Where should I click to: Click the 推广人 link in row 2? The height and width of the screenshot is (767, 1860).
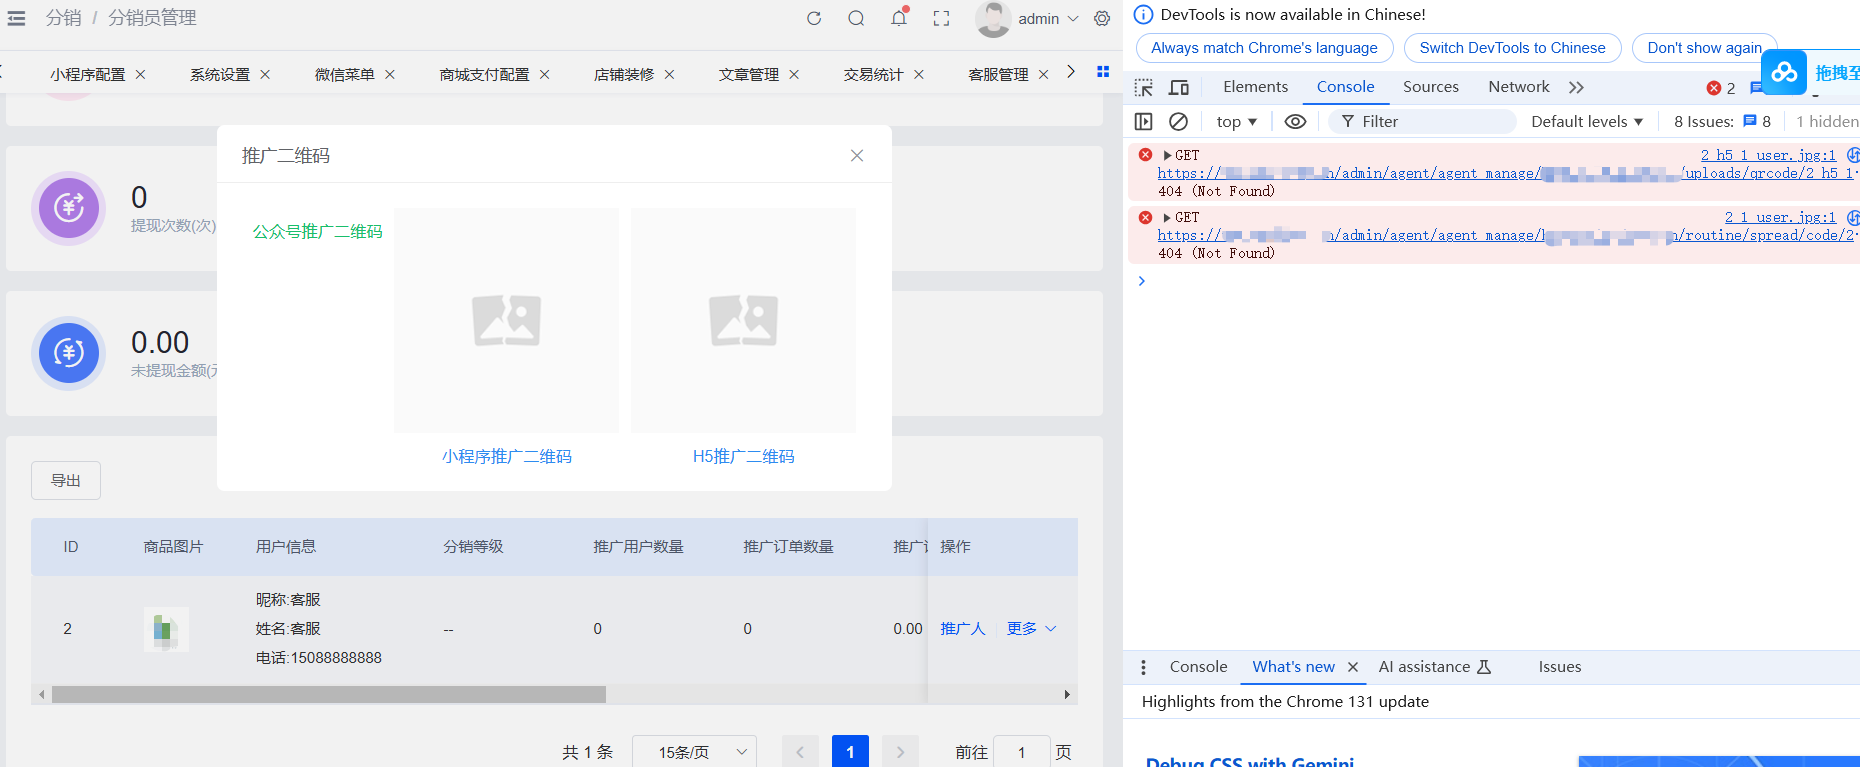(x=963, y=628)
